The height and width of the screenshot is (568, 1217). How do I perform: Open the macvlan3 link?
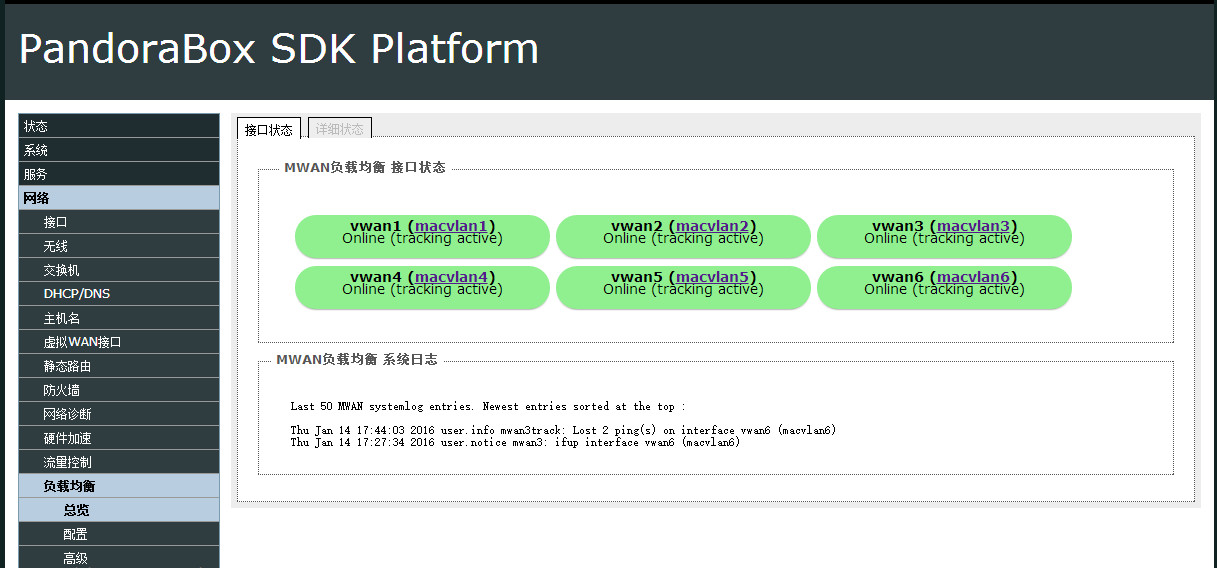click(x=974, y=226)
